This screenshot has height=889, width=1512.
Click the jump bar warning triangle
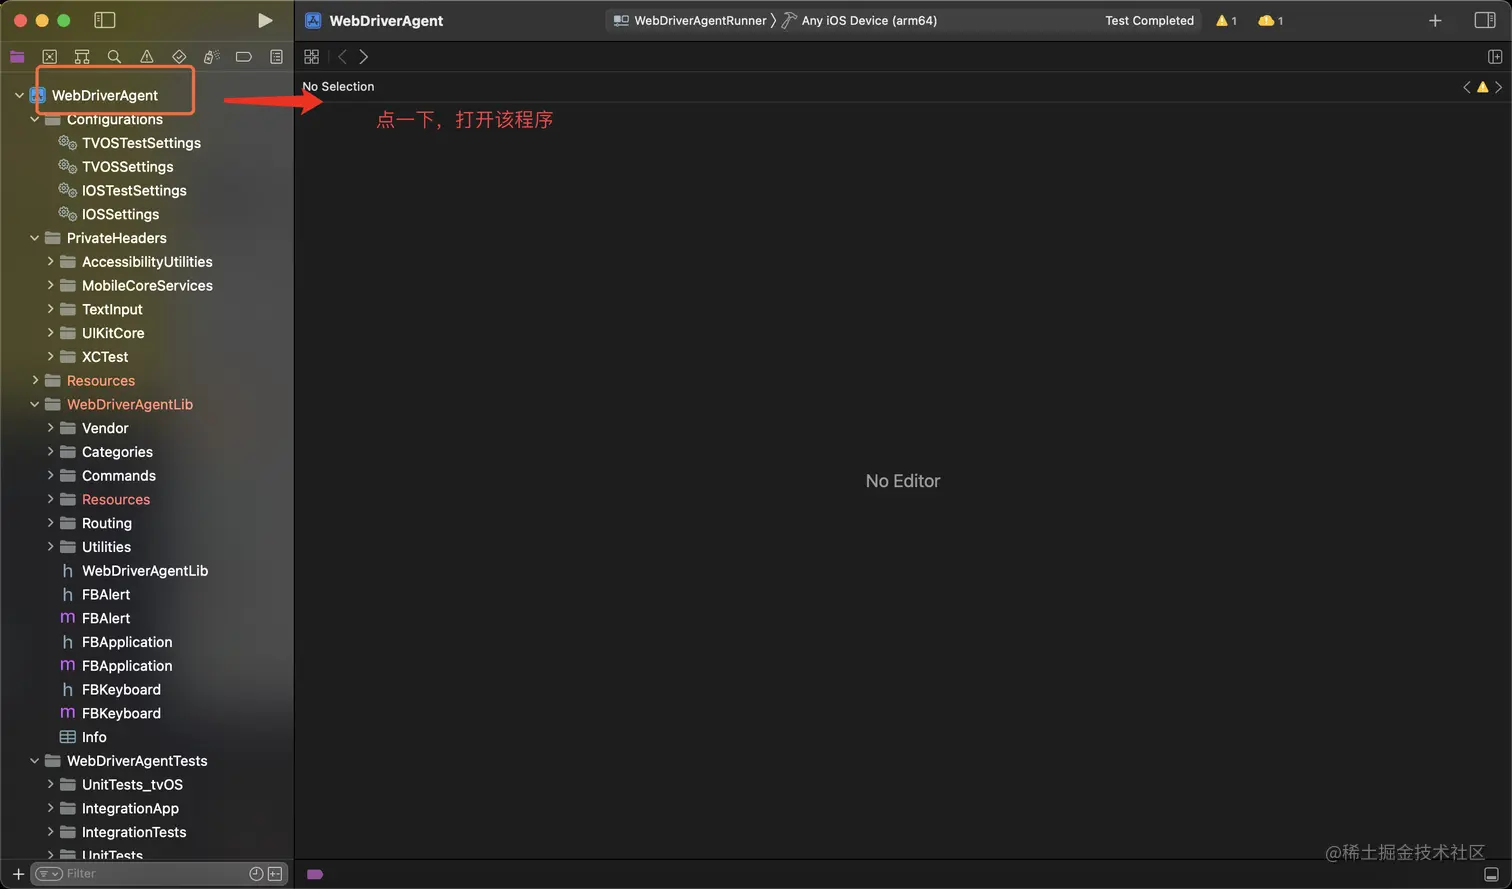pos(1483,87)
